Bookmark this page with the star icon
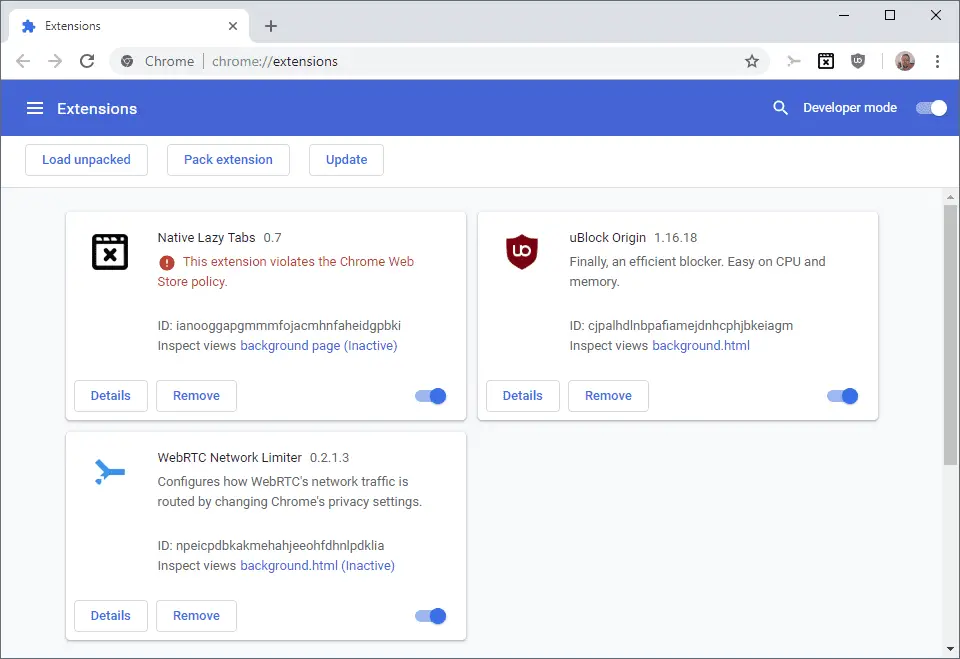Screen dimensions: 960x659 (752, 61)
